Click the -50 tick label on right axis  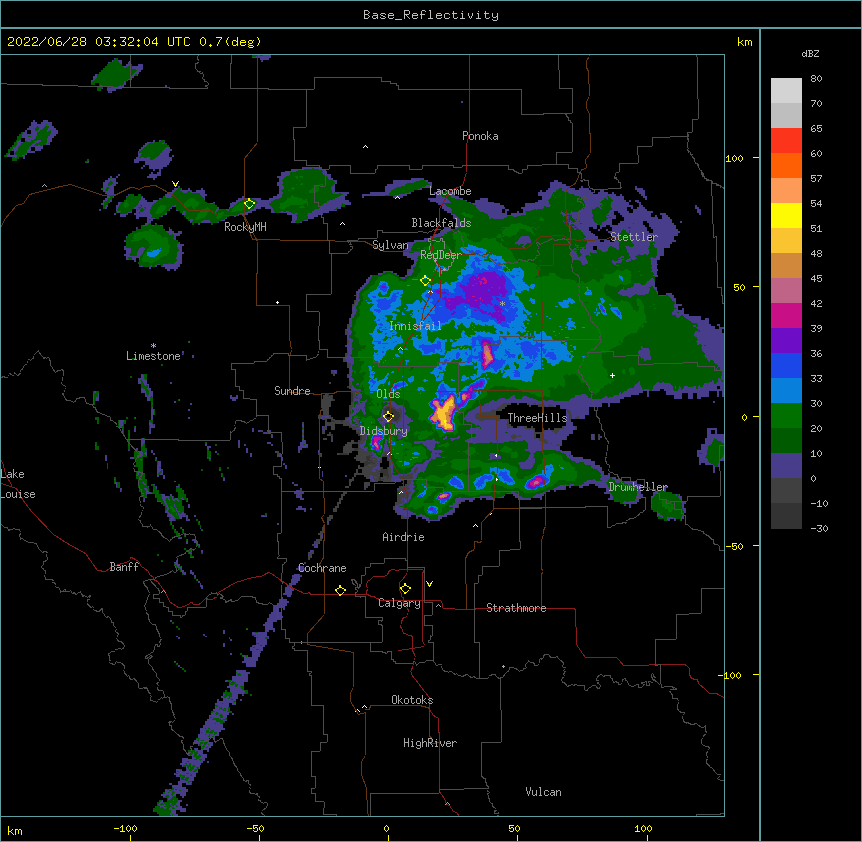tap(734, 546)
